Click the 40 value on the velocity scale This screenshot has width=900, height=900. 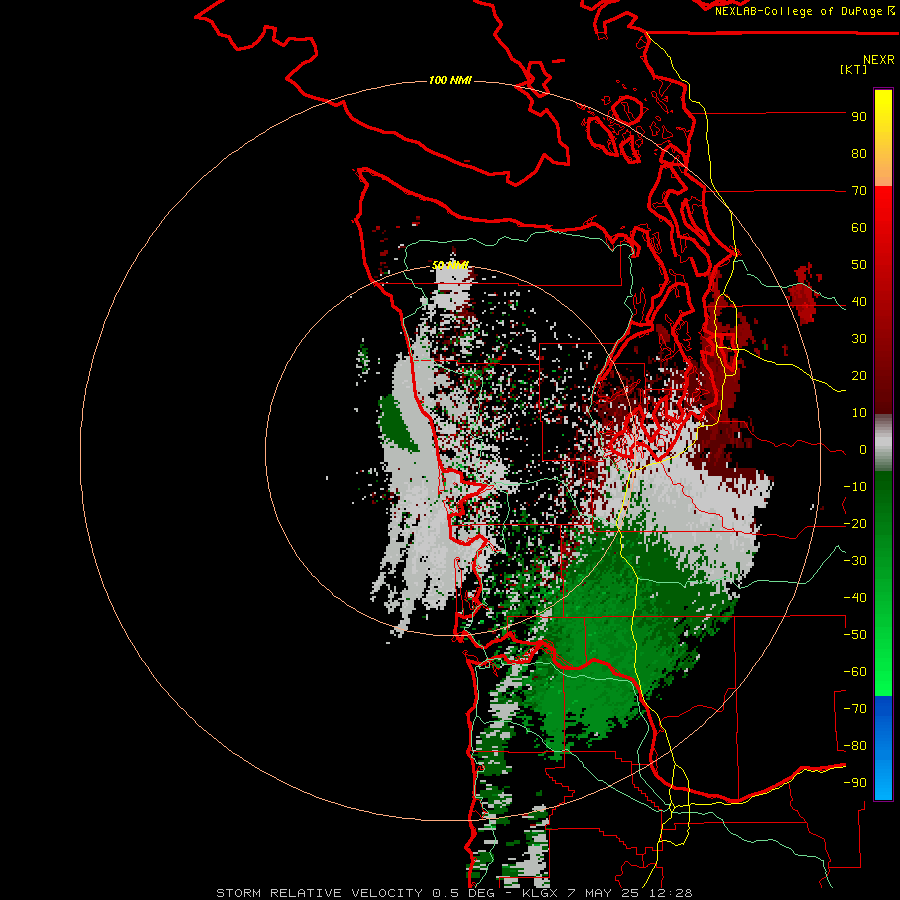859,302
